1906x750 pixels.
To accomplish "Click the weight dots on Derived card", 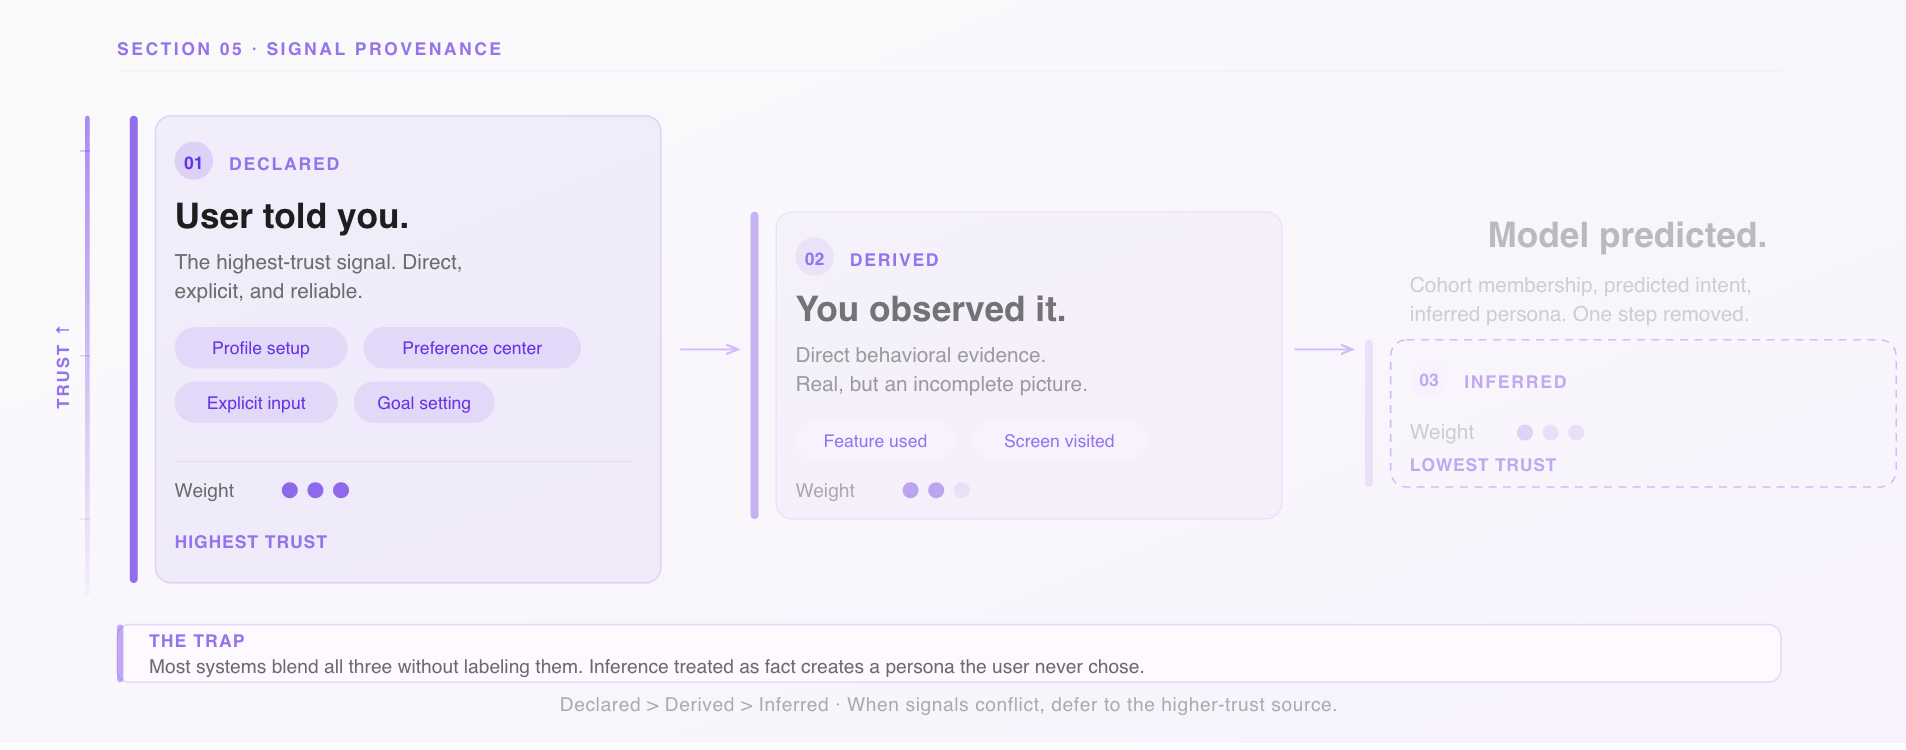I will pos(936,490).
